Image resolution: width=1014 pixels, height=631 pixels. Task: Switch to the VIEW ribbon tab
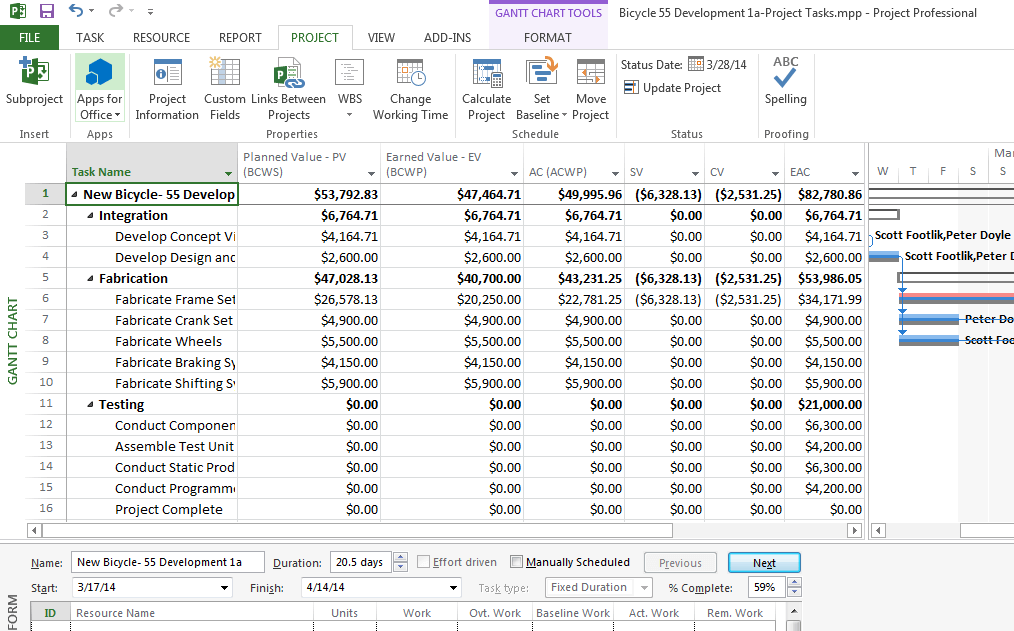point(381,37)
